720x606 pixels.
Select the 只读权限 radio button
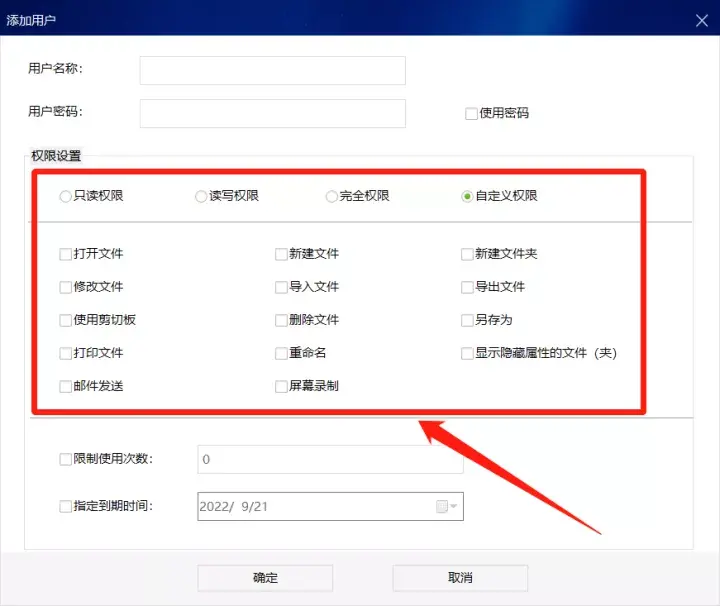[x=65, y=196]
